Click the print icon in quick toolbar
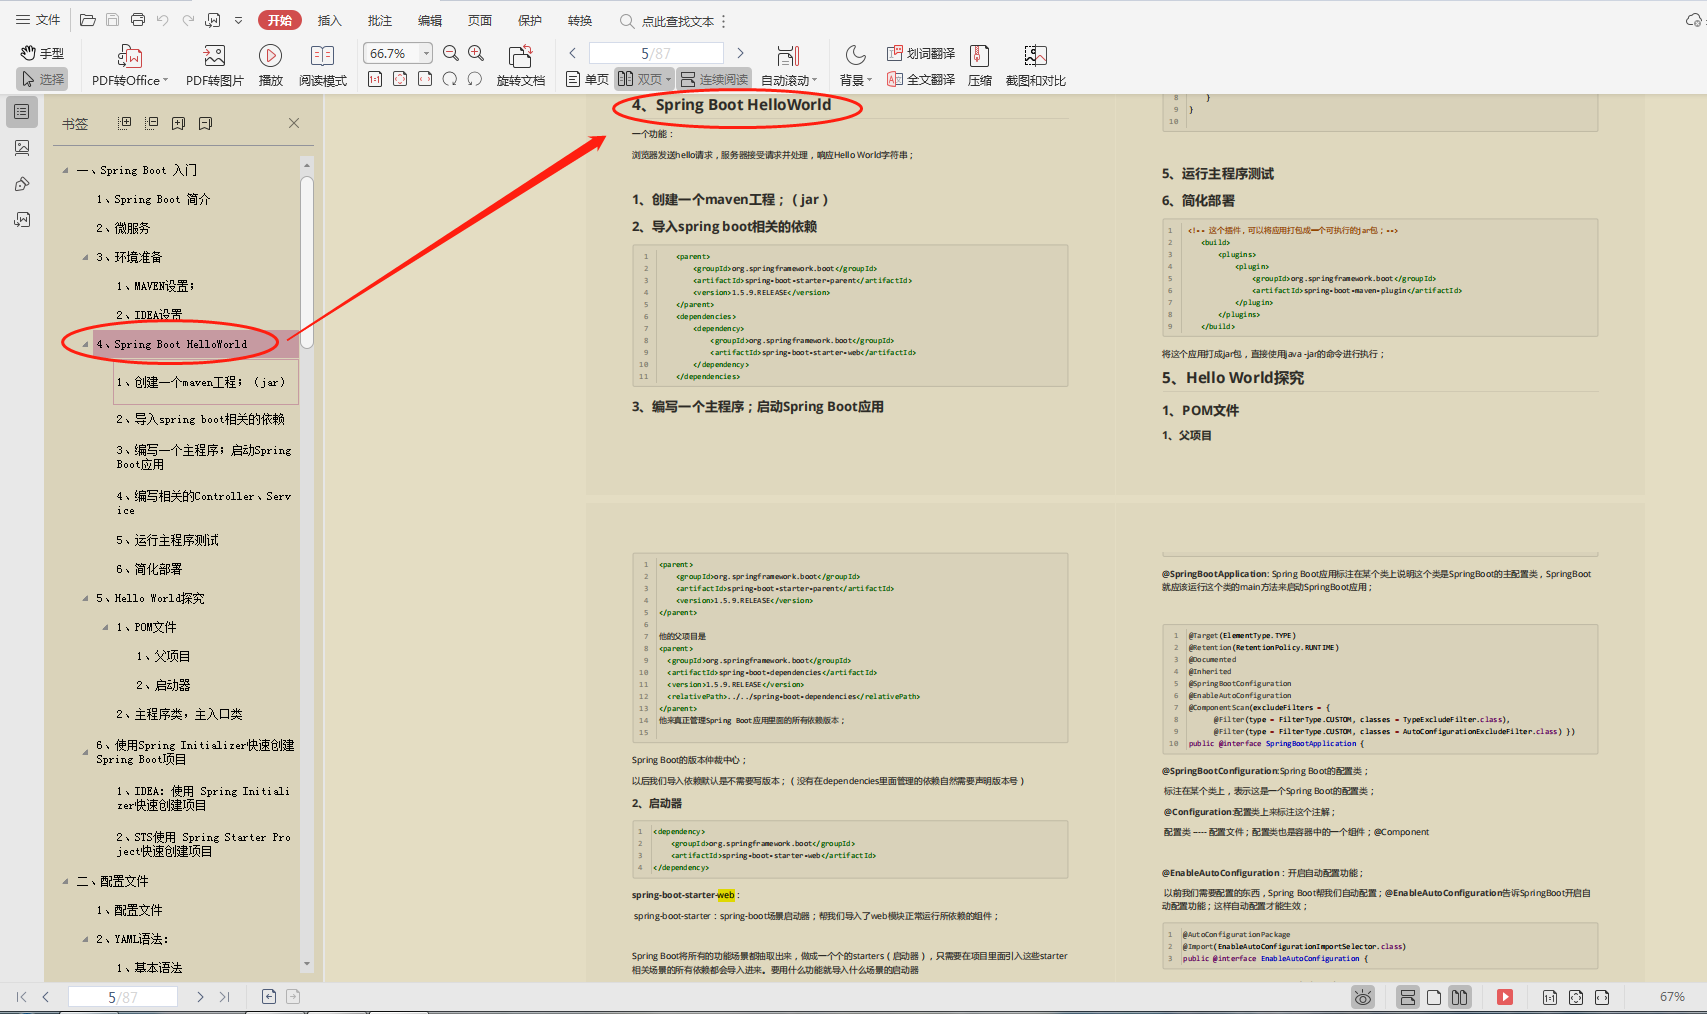Image resolution: width=1707 pixels, height=1014 pixels. 138,20
